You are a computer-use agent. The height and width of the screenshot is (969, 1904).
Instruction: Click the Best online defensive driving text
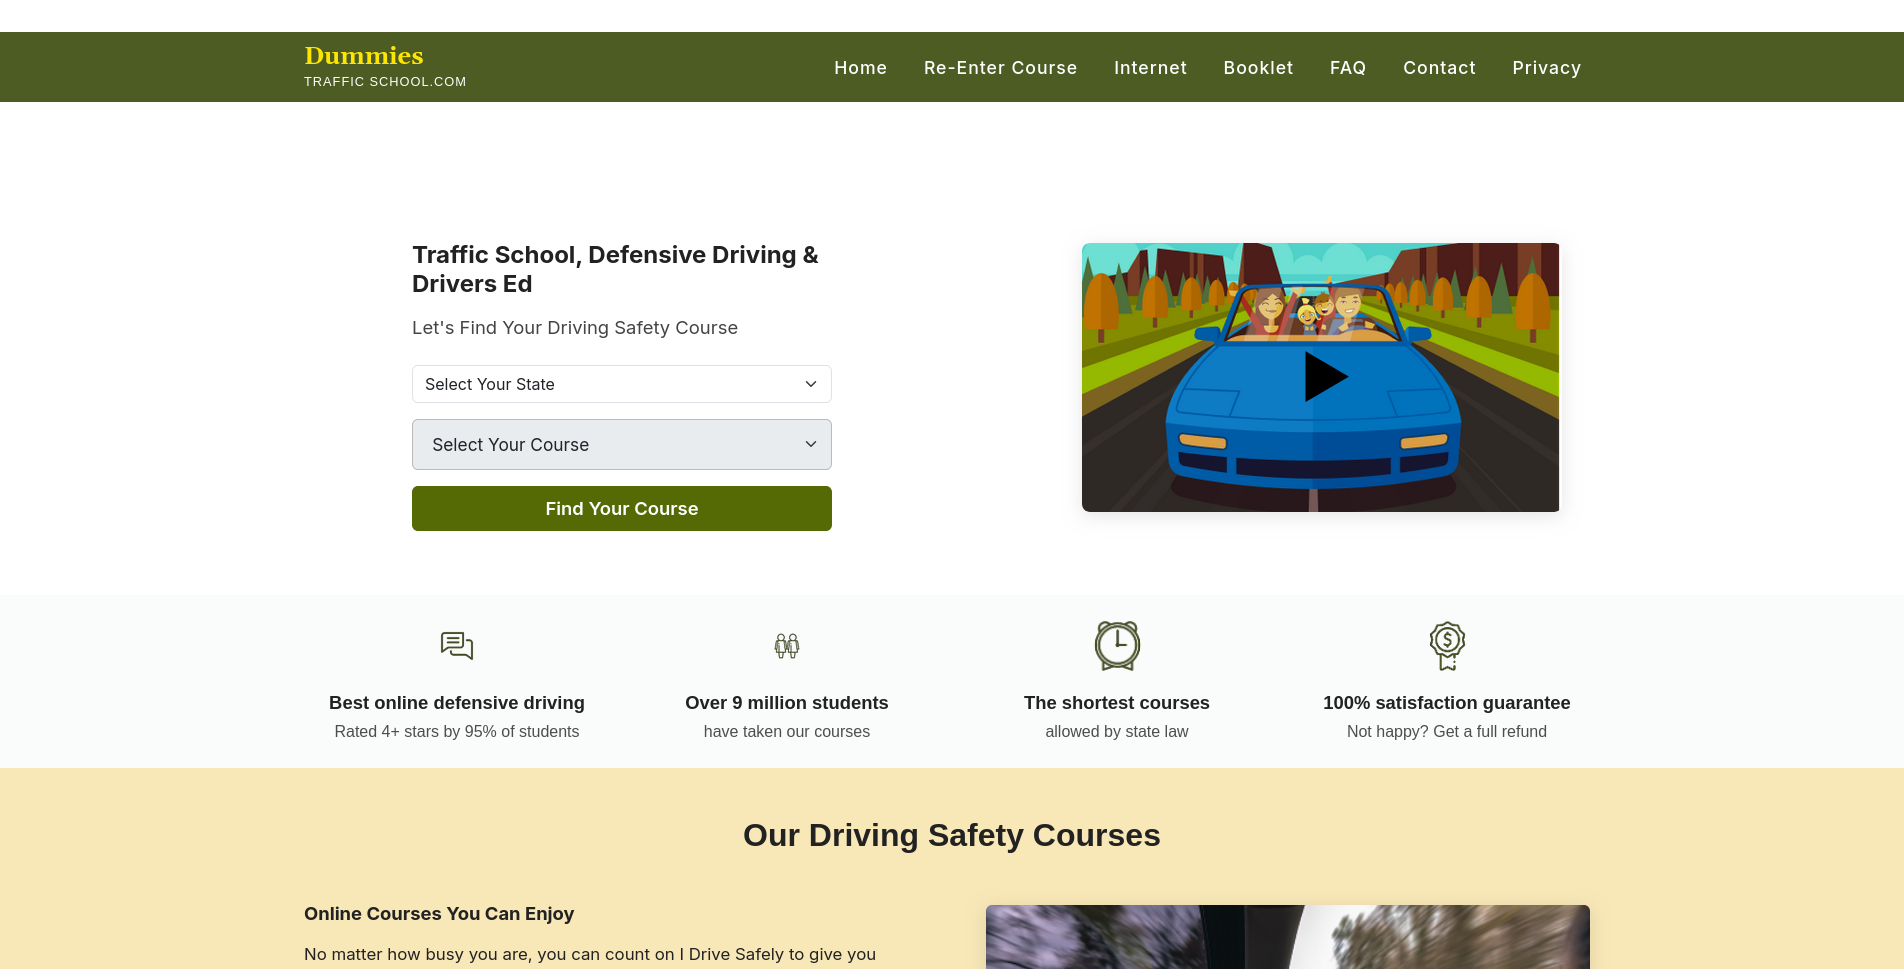457,703
